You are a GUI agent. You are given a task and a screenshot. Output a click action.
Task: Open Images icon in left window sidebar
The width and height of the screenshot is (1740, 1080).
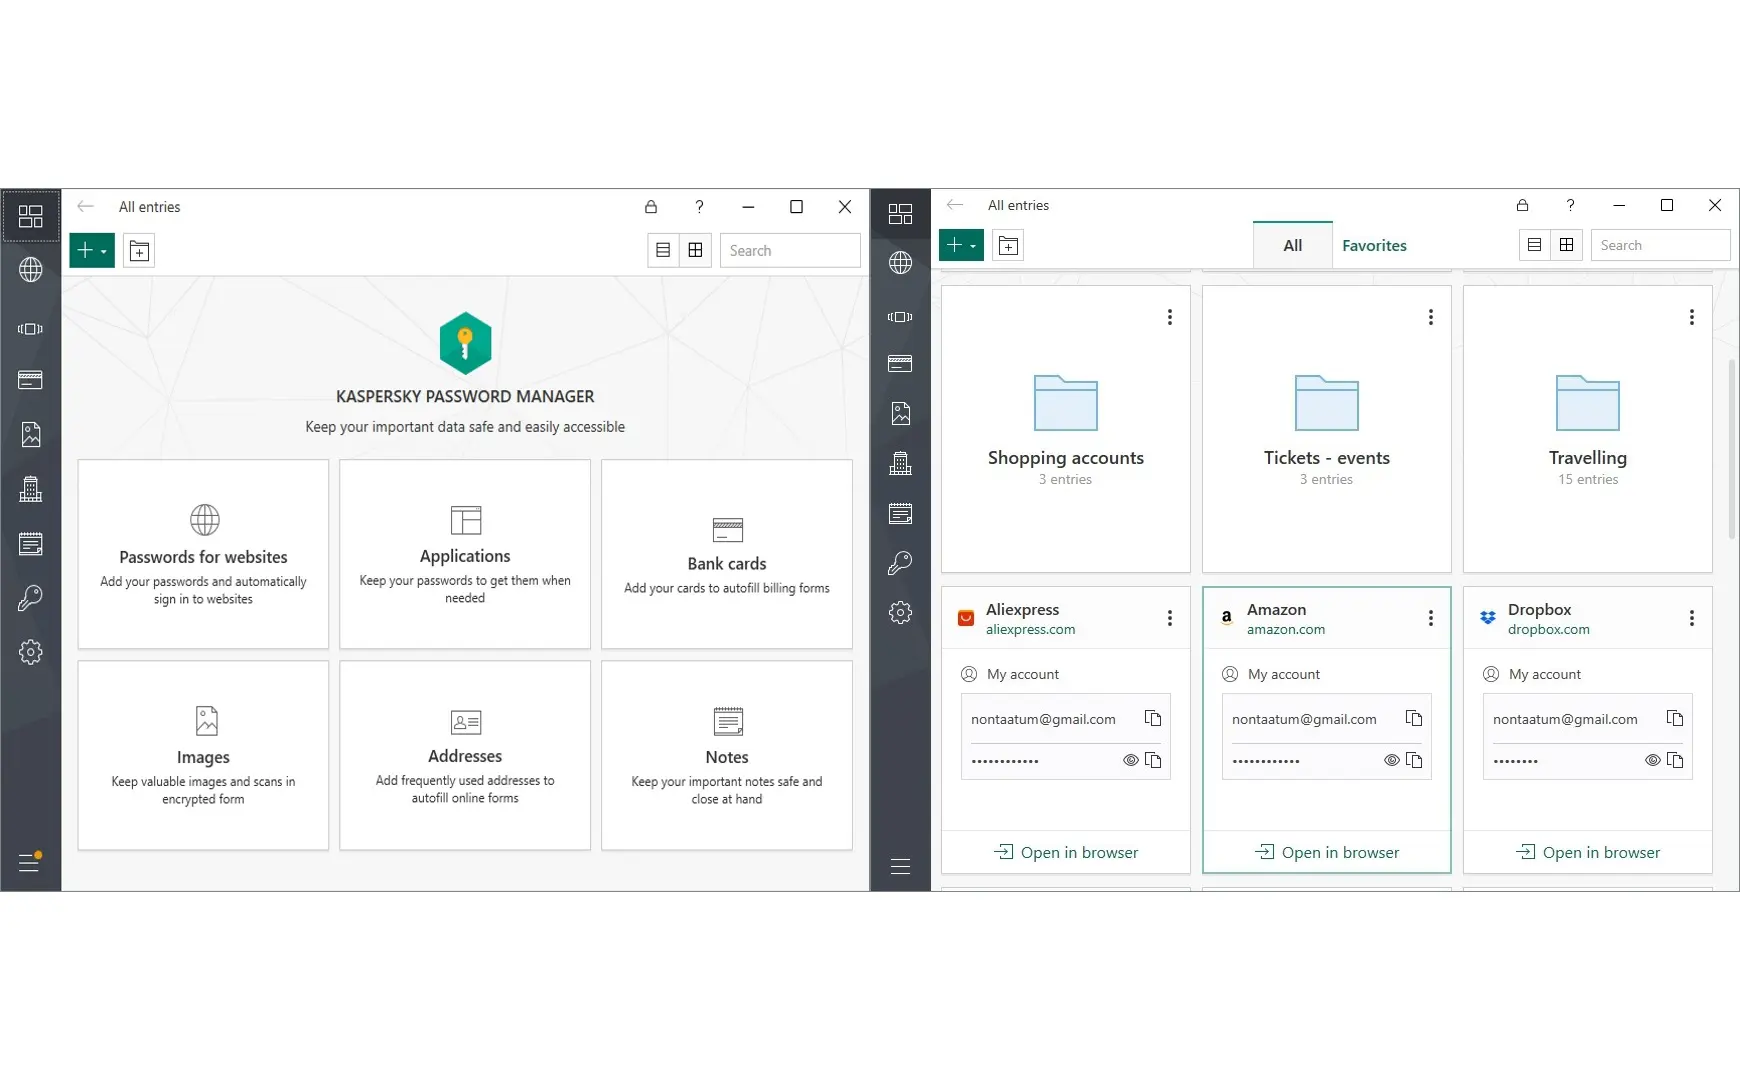tap(31, 434)
